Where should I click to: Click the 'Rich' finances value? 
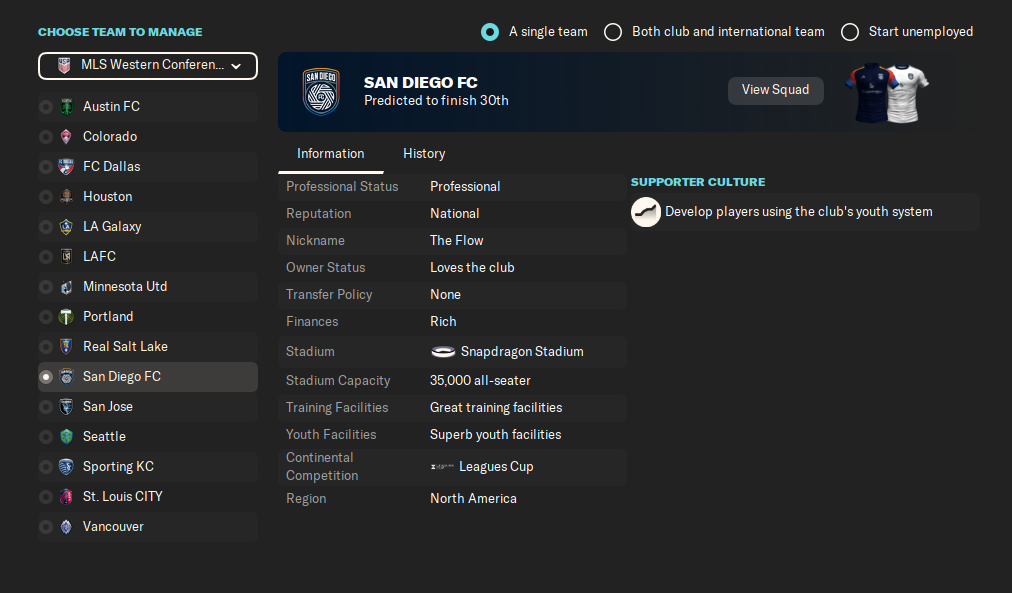[x=443, y=322]
